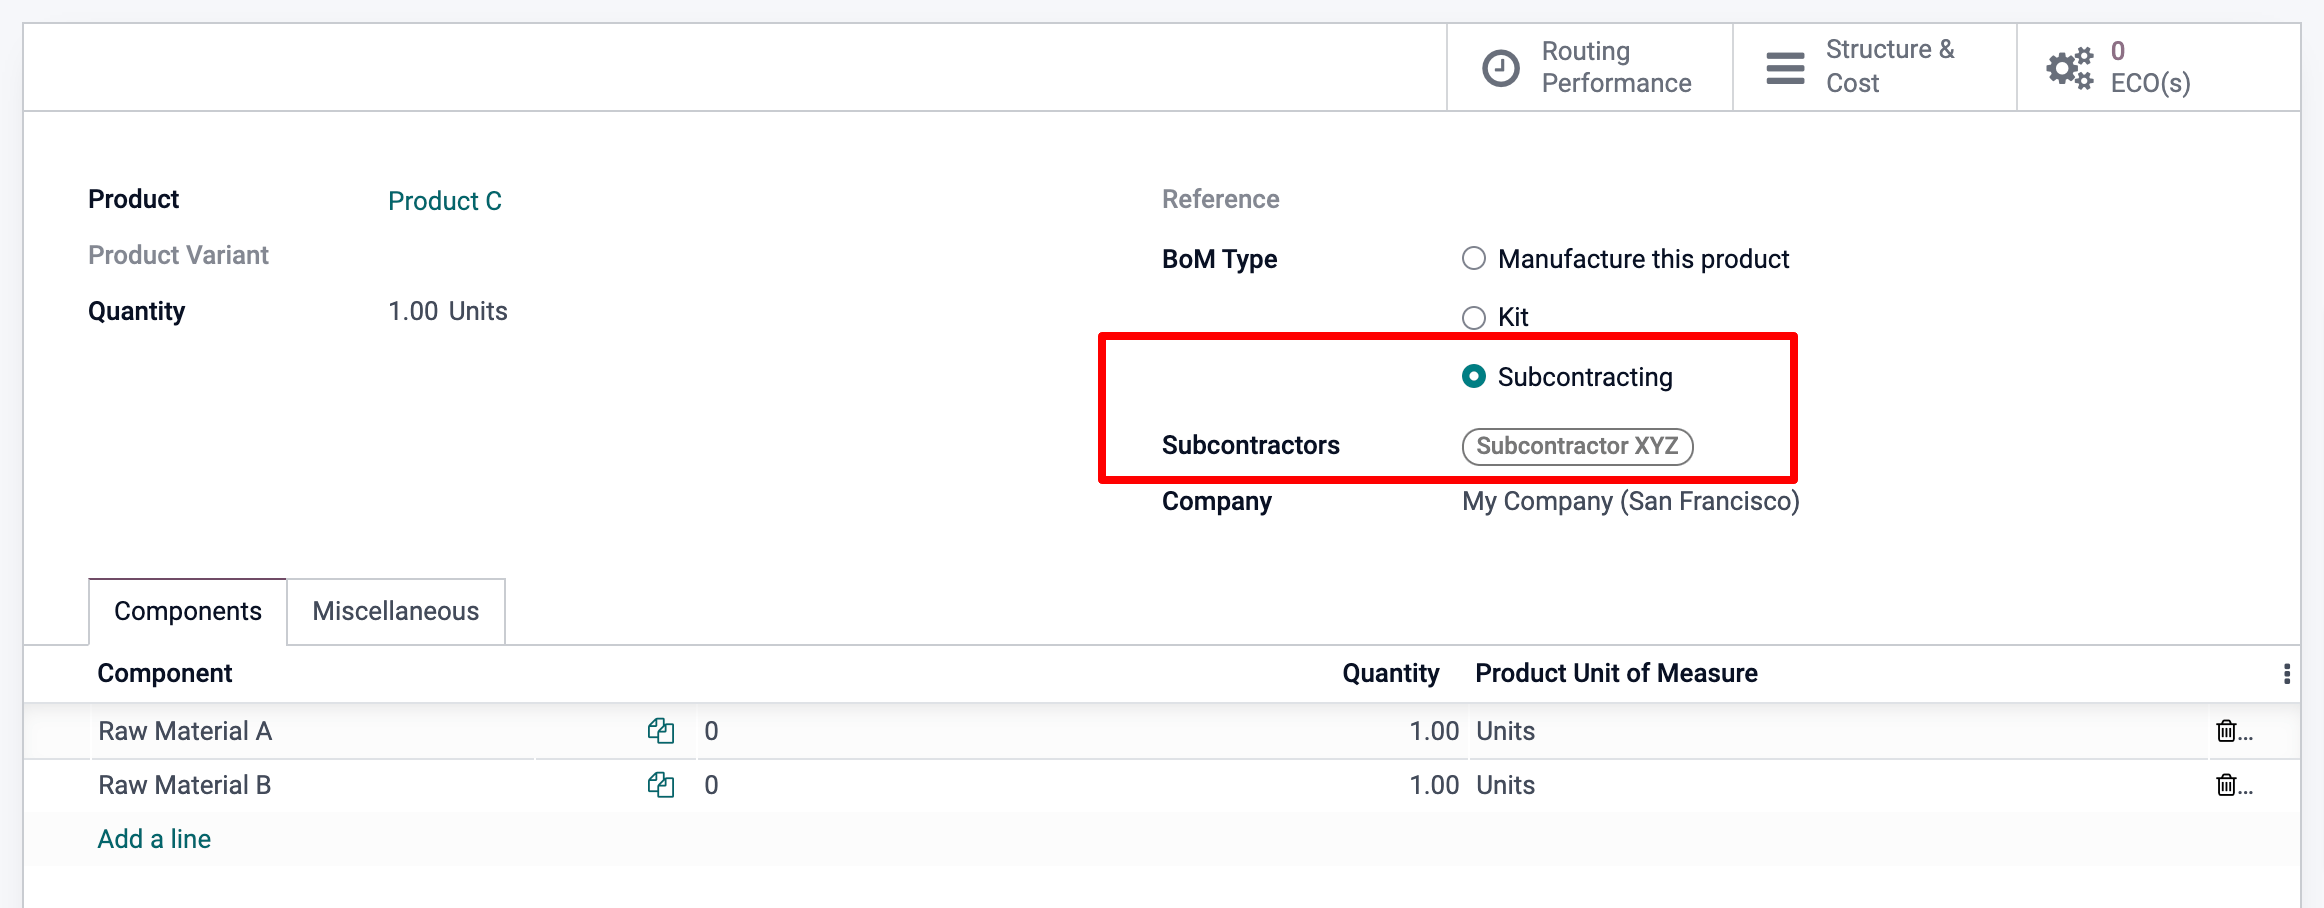Click the 1.00 quantity field for Product C

coord(413,311)
